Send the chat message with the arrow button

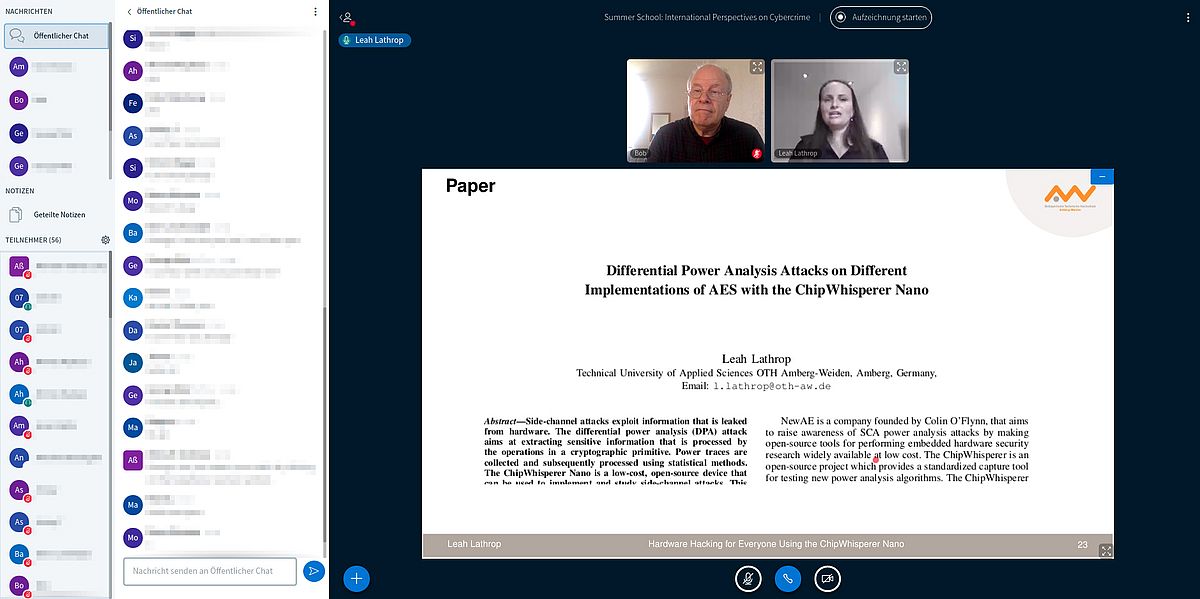(x=314, y=570)
